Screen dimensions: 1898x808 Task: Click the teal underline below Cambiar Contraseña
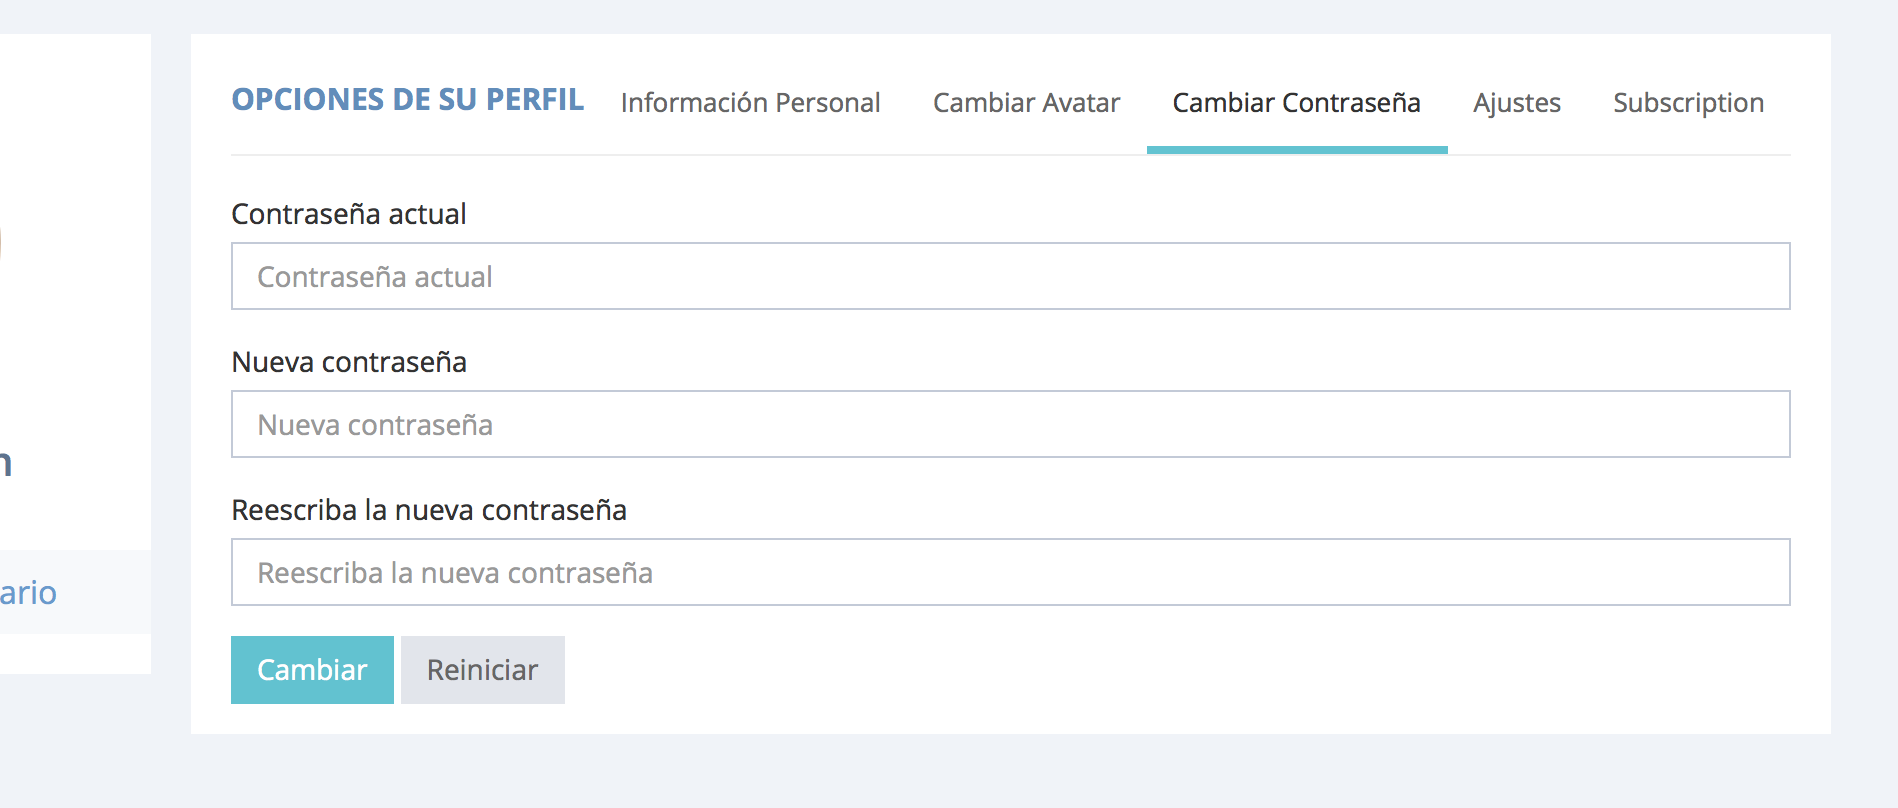[1296, 150]
